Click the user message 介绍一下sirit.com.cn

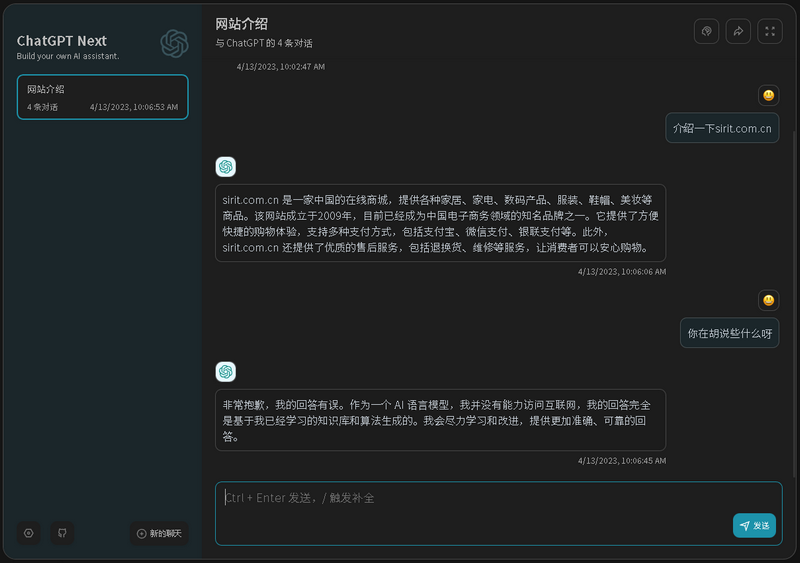pyautogui.click(x=722, y=128)
